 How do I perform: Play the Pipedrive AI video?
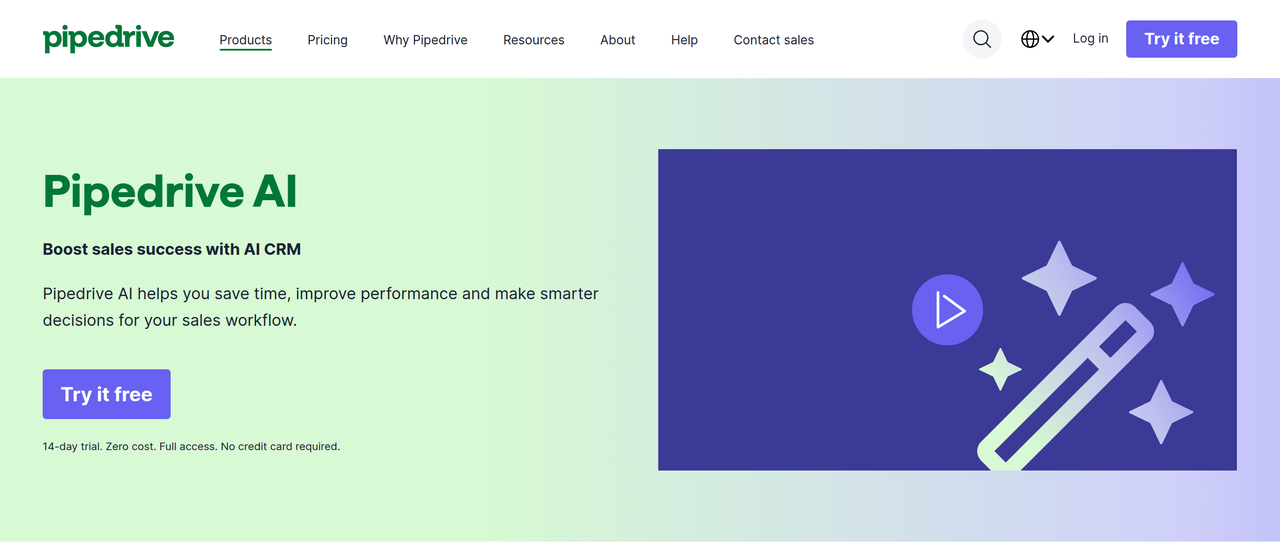(947, 310)
